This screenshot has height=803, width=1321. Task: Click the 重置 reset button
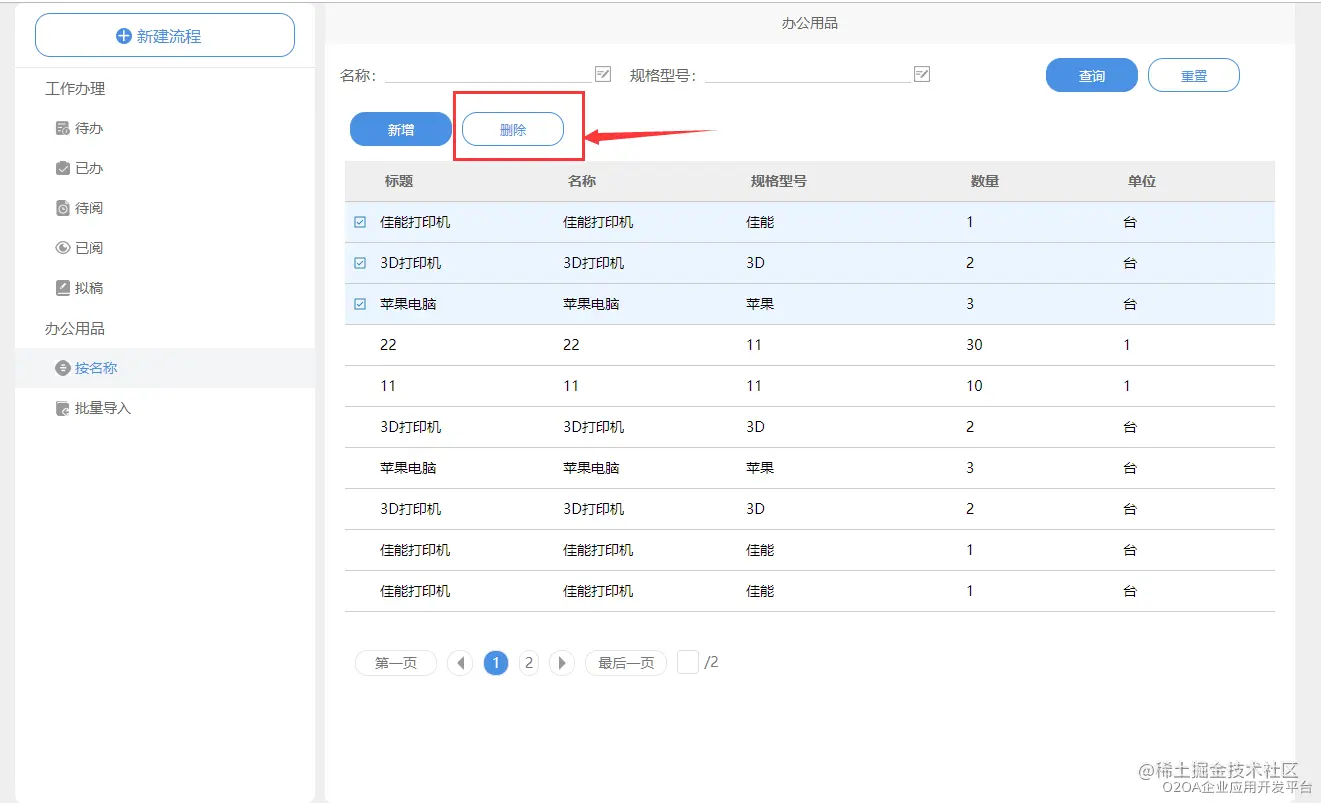coord(1194,75)
